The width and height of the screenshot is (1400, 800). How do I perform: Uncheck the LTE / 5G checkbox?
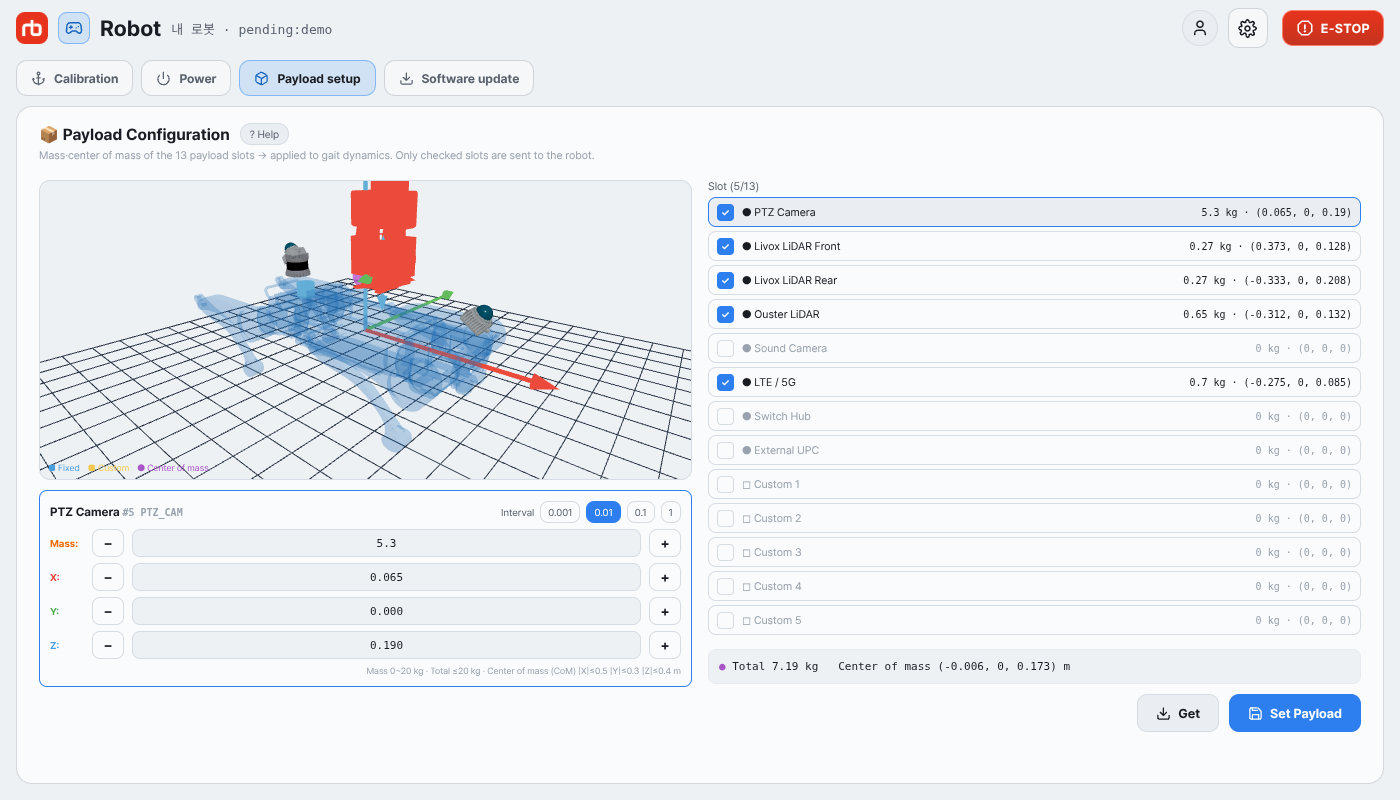pyautogui.click(x=726, y=382)
